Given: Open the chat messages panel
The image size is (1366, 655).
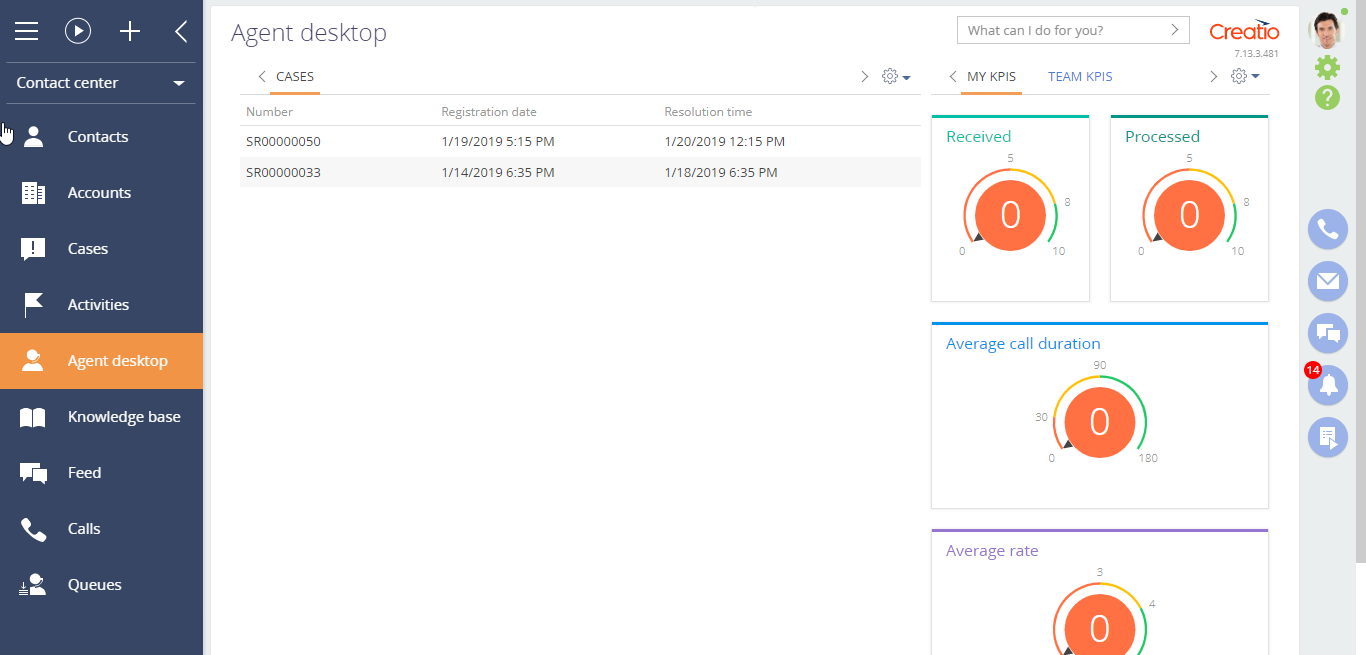Looking at the screenshot, I should [1327, 333].
